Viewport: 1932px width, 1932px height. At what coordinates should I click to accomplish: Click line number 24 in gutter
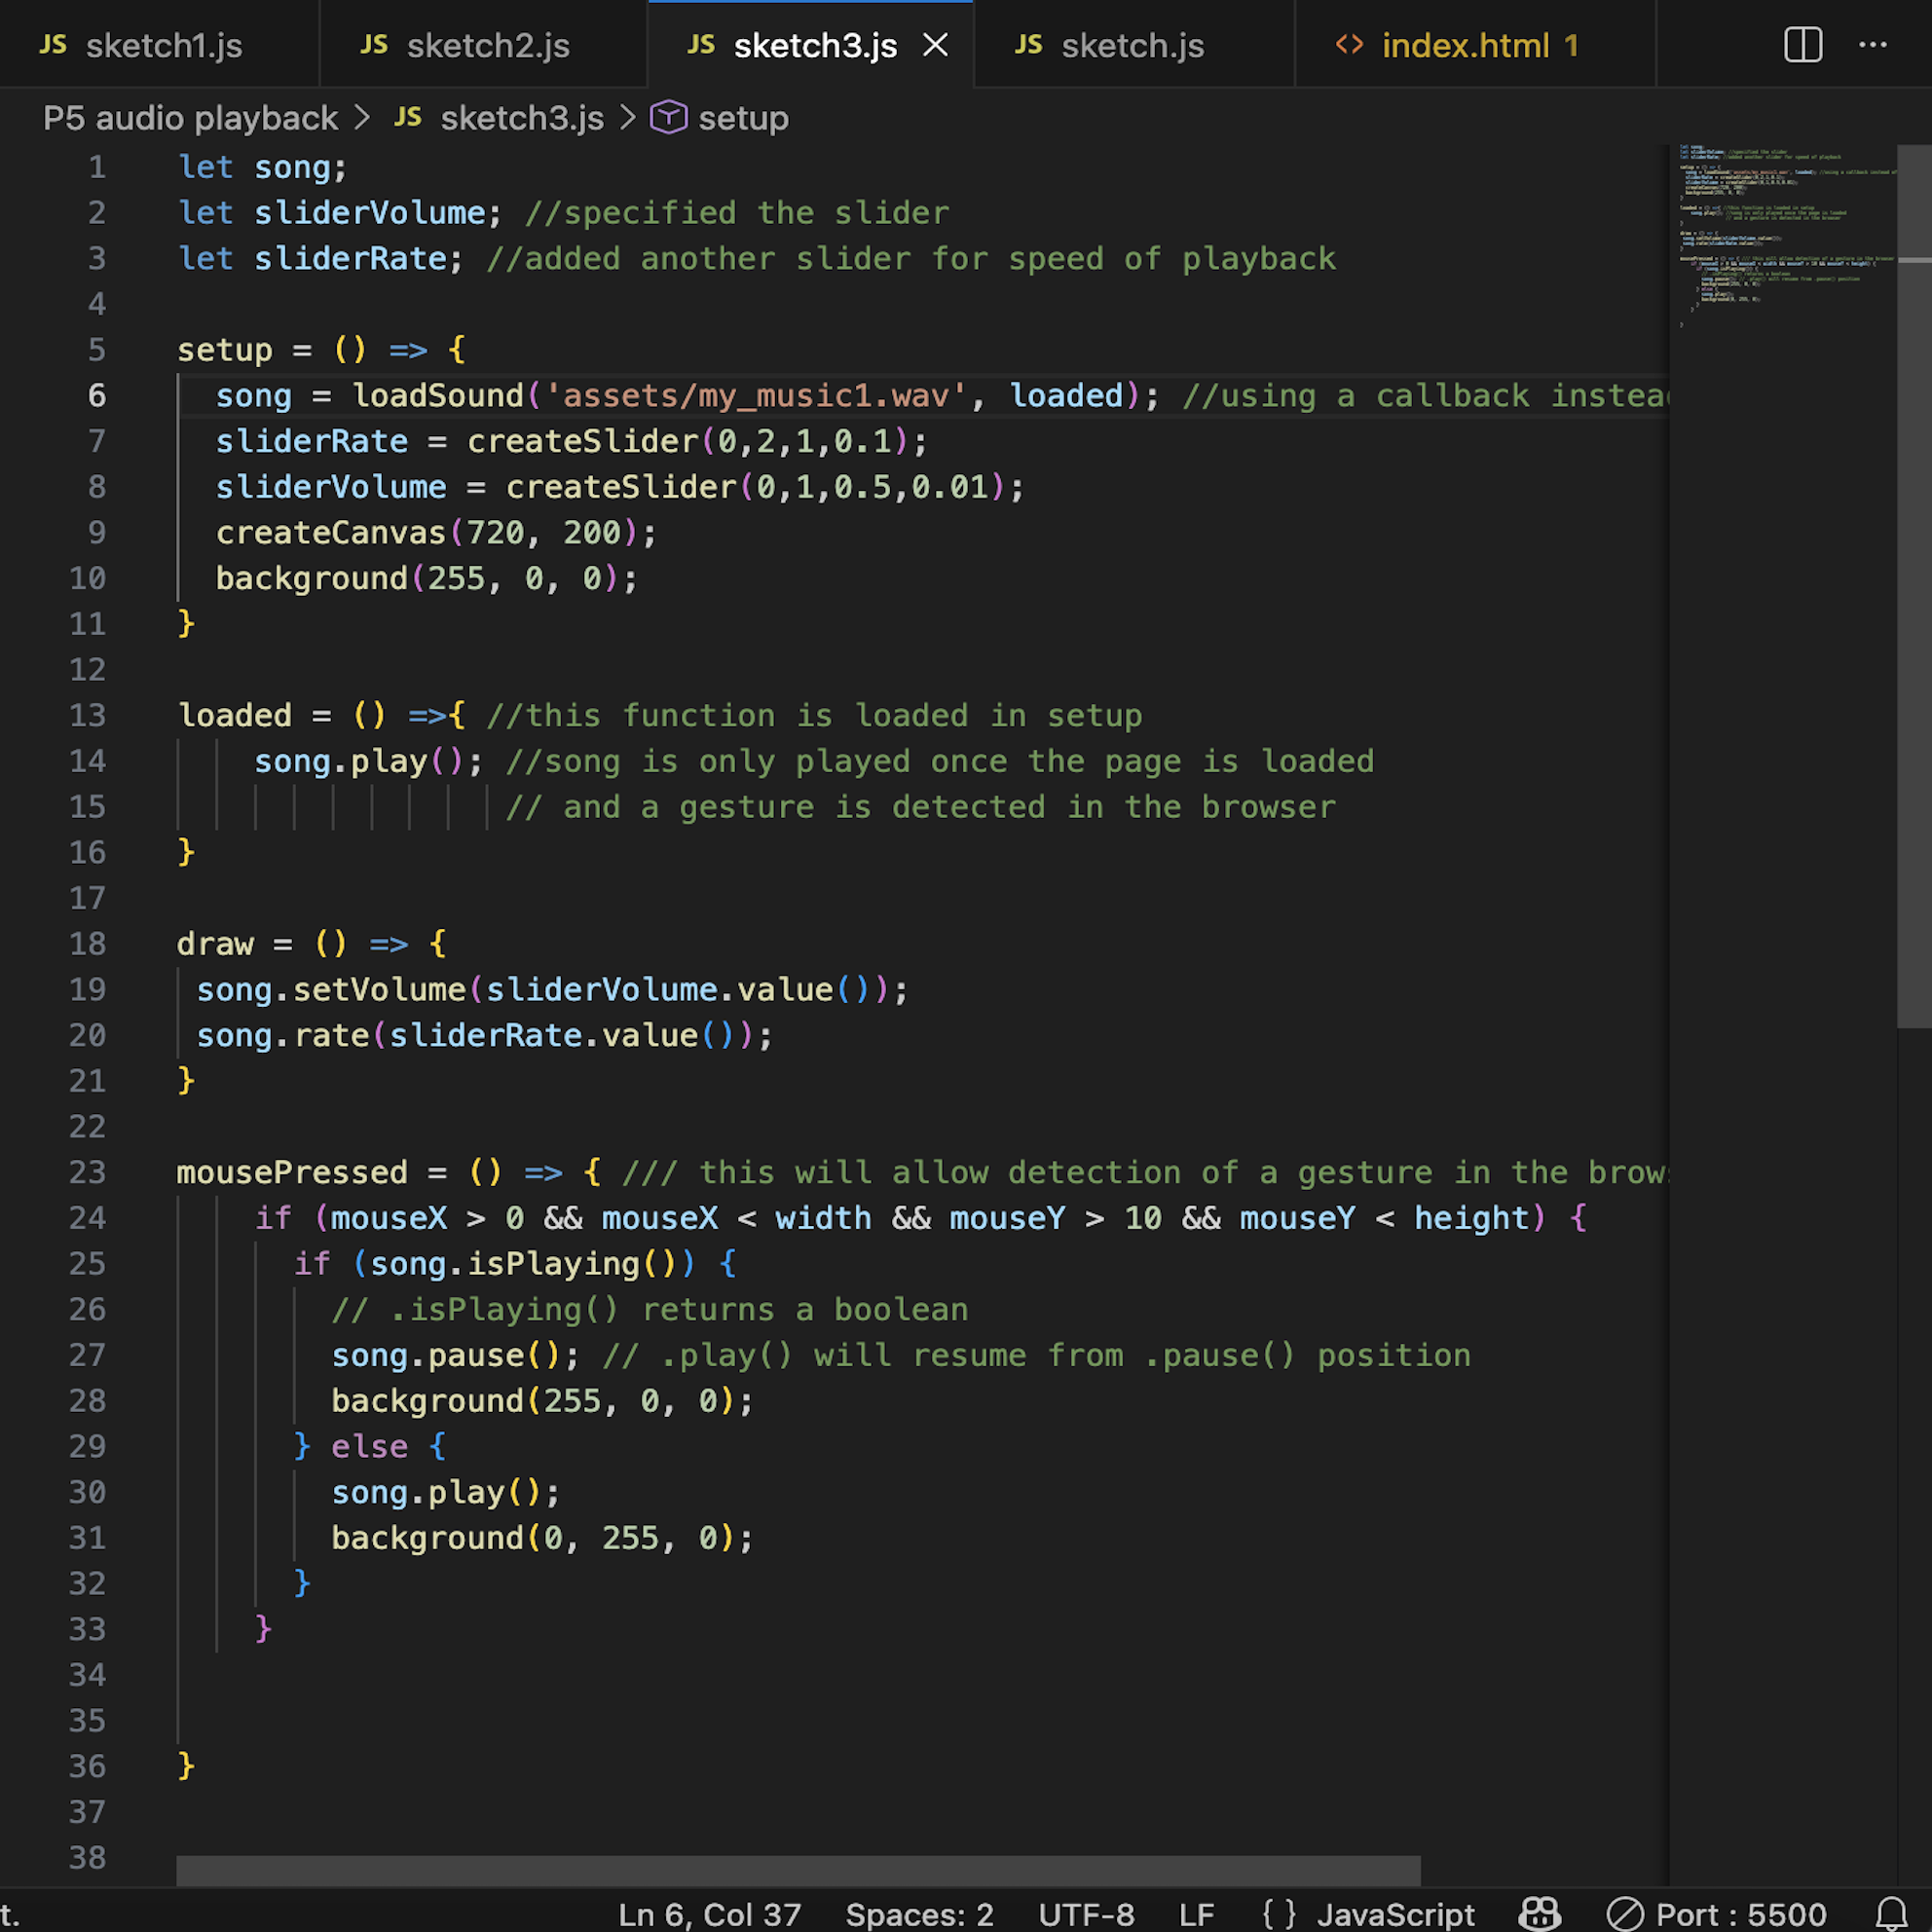tap(87, 1218)
